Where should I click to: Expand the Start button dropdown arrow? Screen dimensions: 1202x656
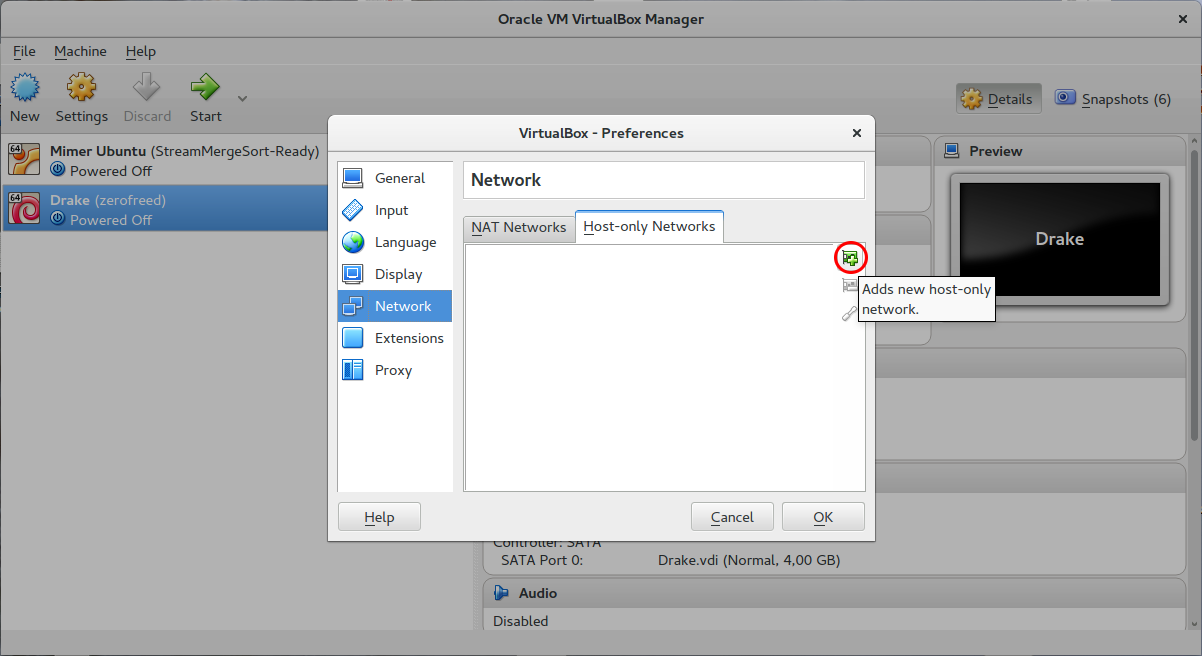click(242, 98)
